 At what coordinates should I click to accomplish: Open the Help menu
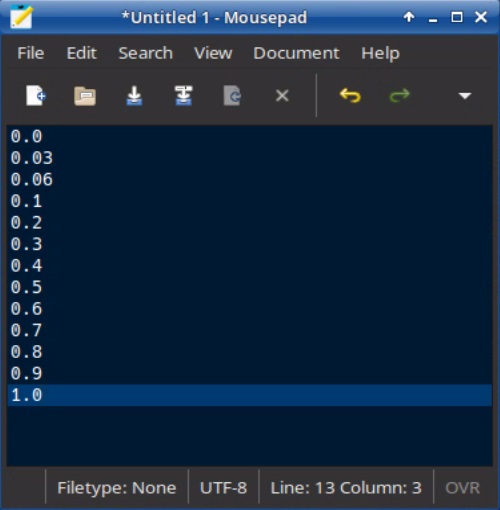click(380, 53)
